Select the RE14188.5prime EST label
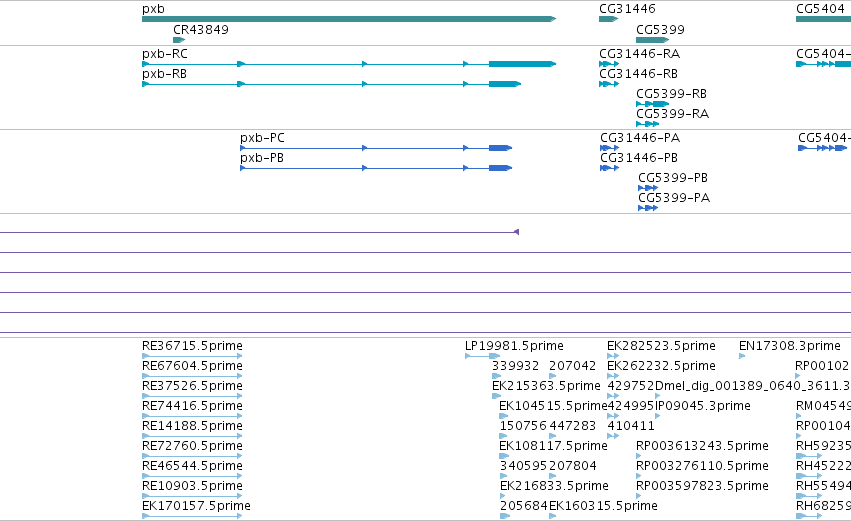 192,426
